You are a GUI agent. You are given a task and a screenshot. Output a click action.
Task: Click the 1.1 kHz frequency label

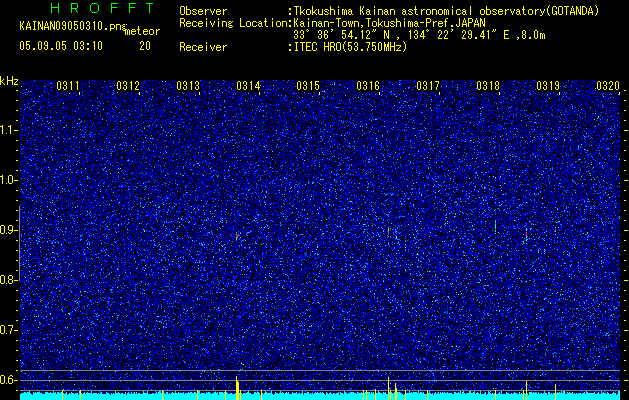click(x=9, y=130)
